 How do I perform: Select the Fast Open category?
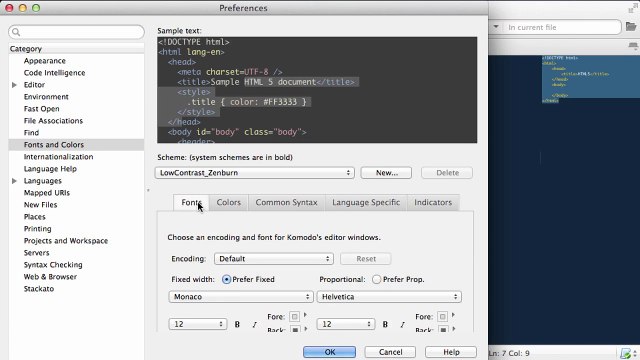click(x=42, y=109)
